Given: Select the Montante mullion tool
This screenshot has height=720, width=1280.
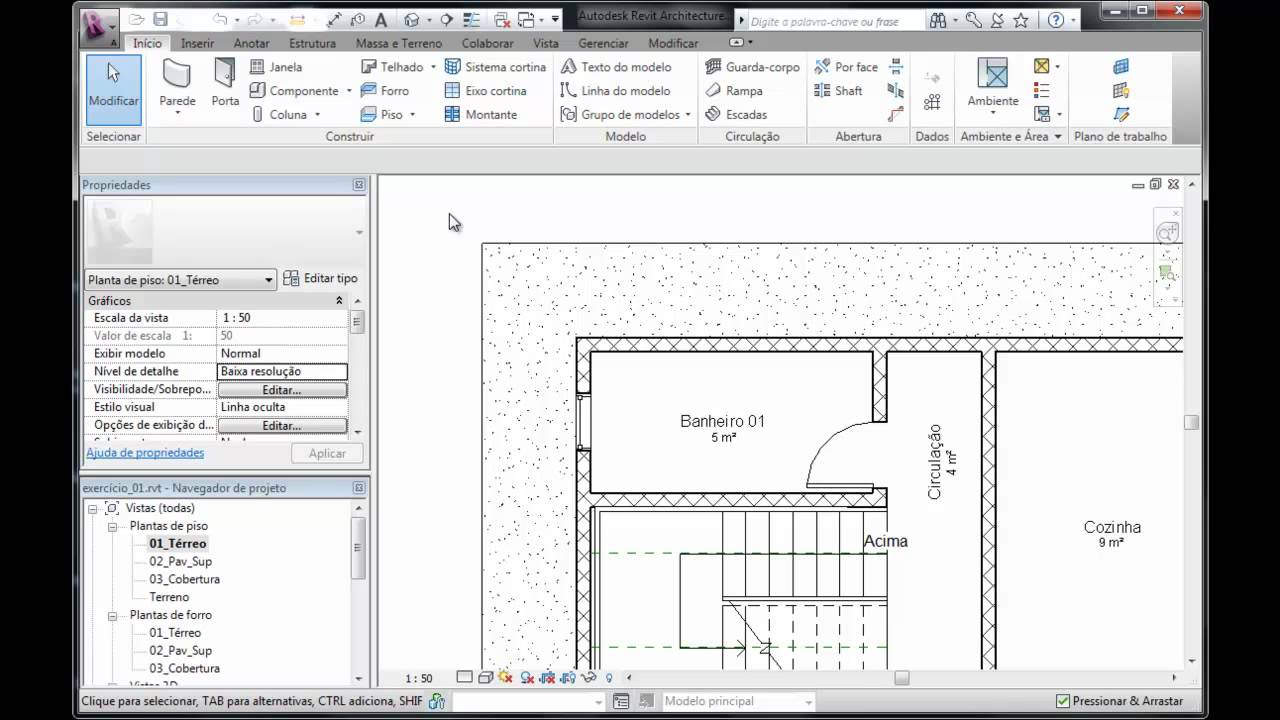Looking at the screenshot, I should 480,115.
